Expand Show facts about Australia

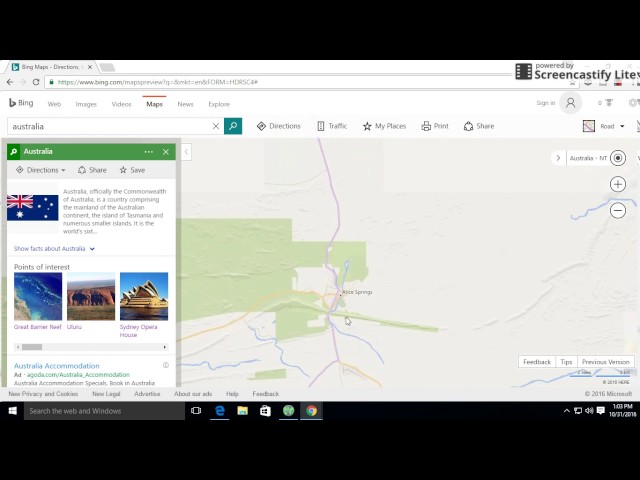(x=54, y=249)
